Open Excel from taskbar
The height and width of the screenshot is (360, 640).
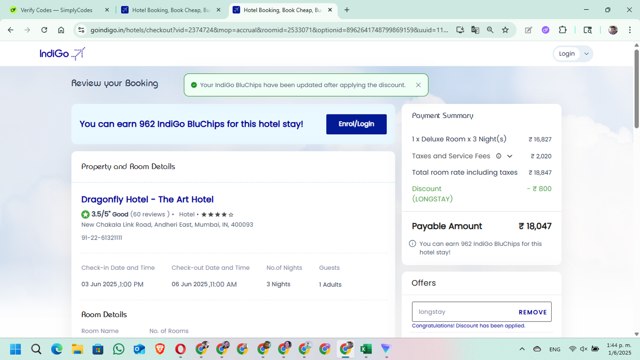366,349
